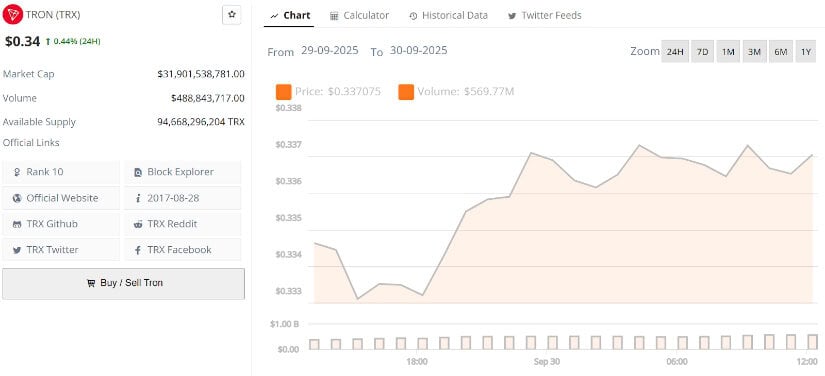Click the 18:00 x-axis label
825x376 pixels.
pyautogui.click(x=417, y=362)
